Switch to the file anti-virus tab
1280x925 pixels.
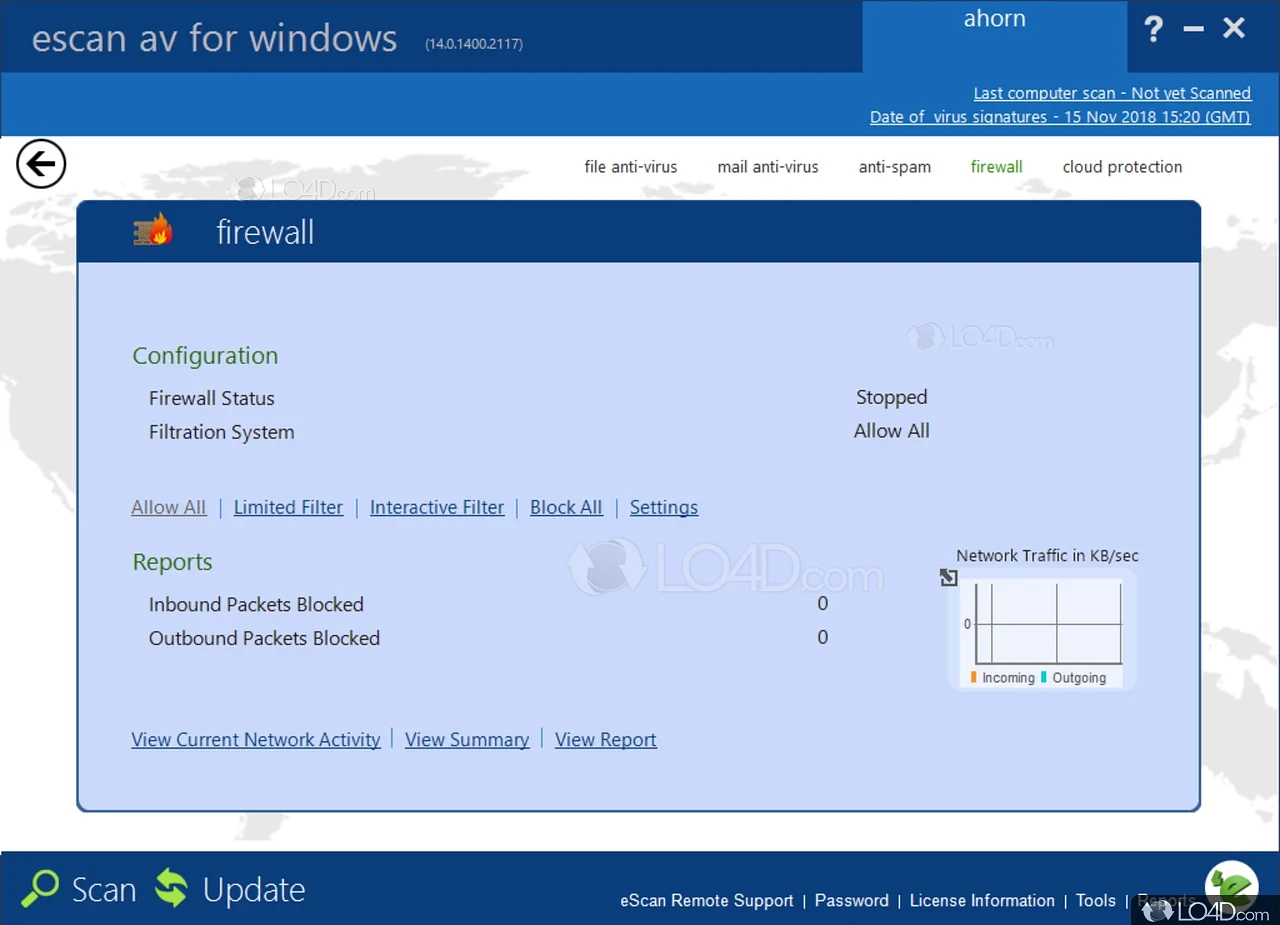click(x=631, y=167)
